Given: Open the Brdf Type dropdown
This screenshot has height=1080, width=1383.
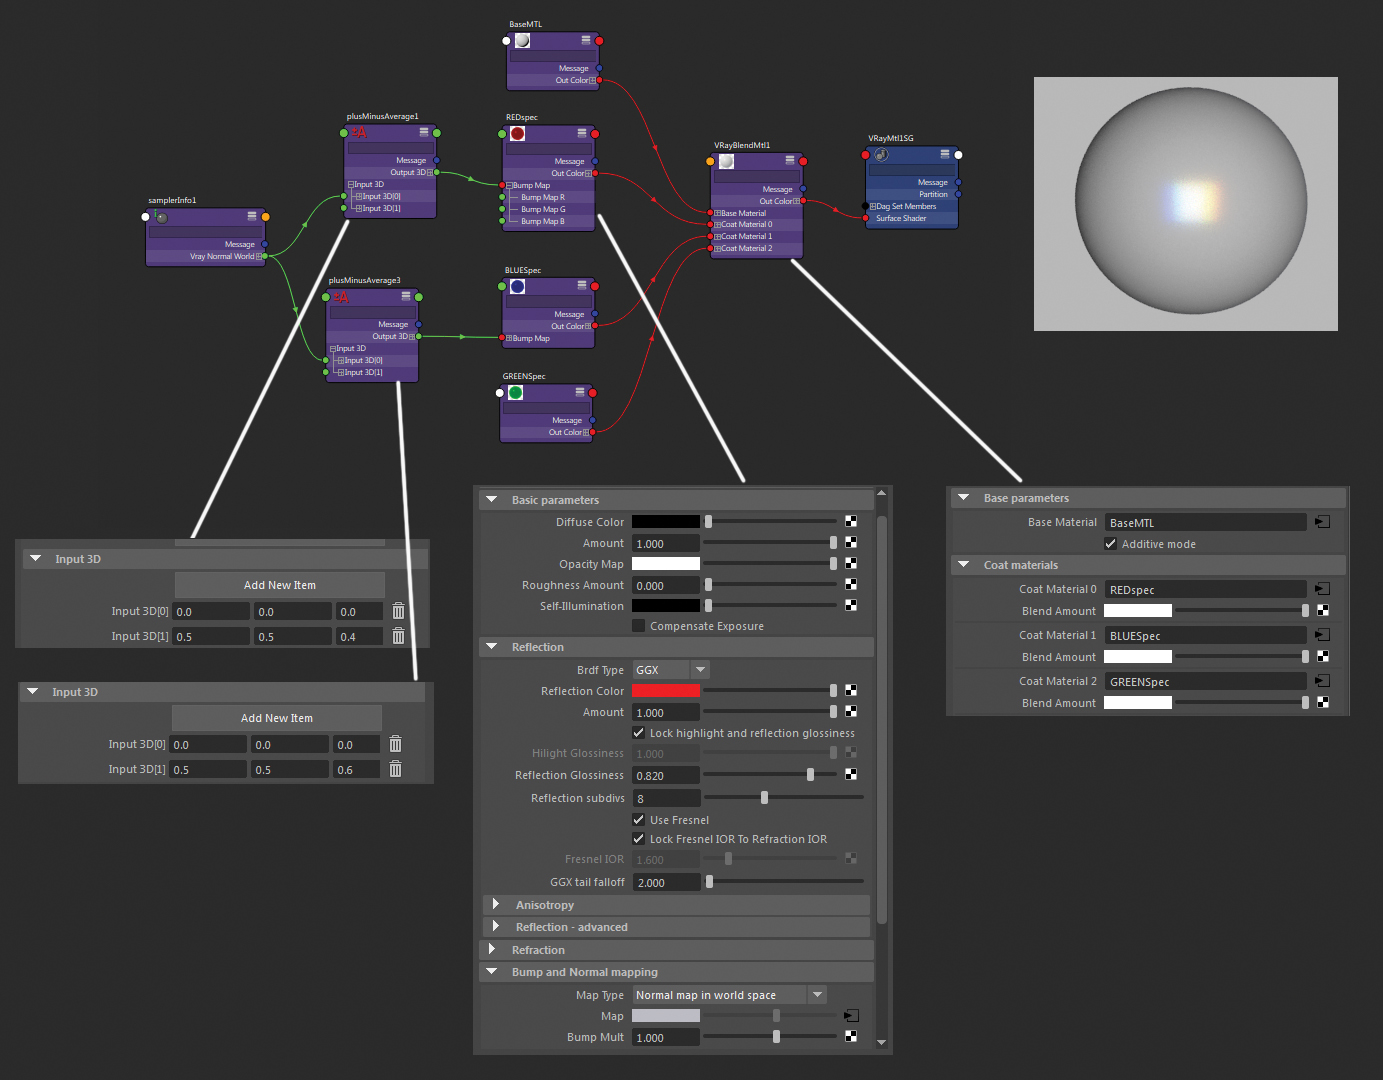Looking at the screenshot, I should click(698, 669).
